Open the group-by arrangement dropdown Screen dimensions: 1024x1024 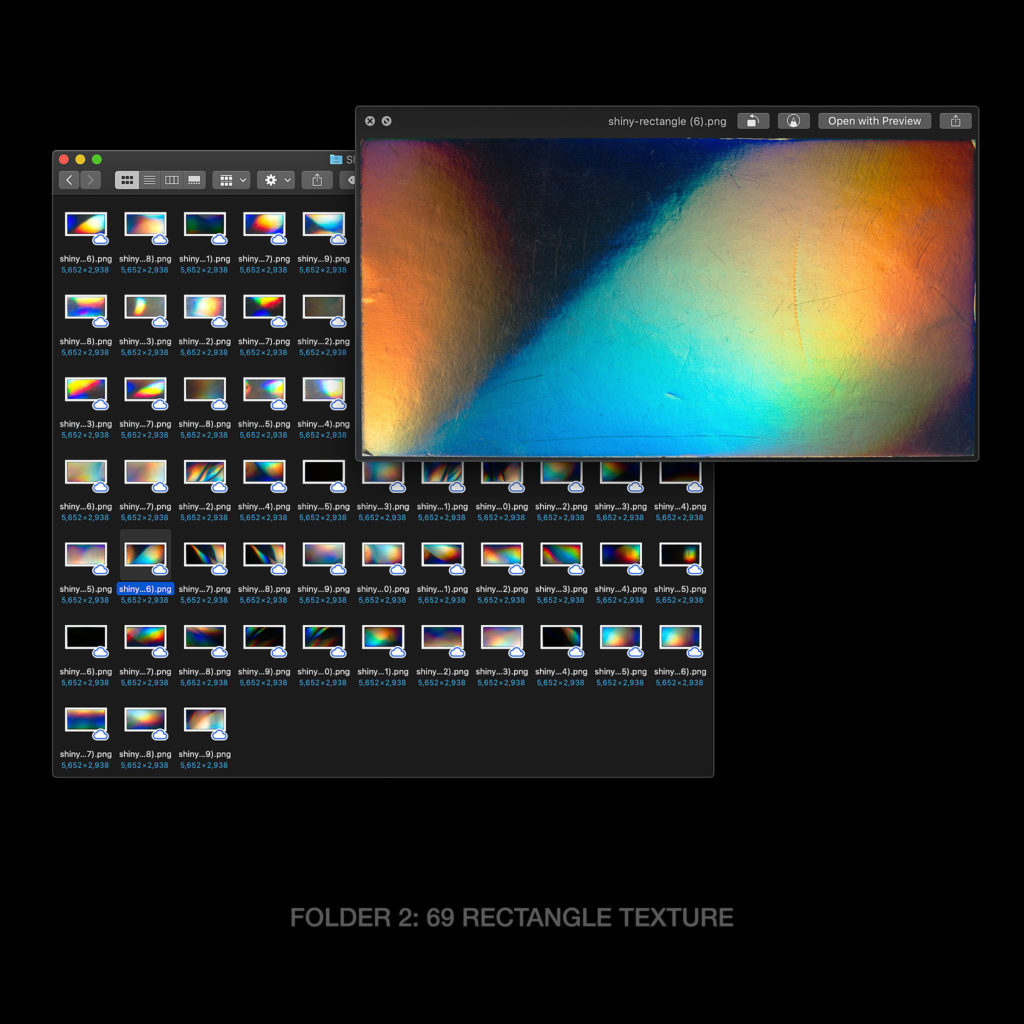[x=232, y=180]
